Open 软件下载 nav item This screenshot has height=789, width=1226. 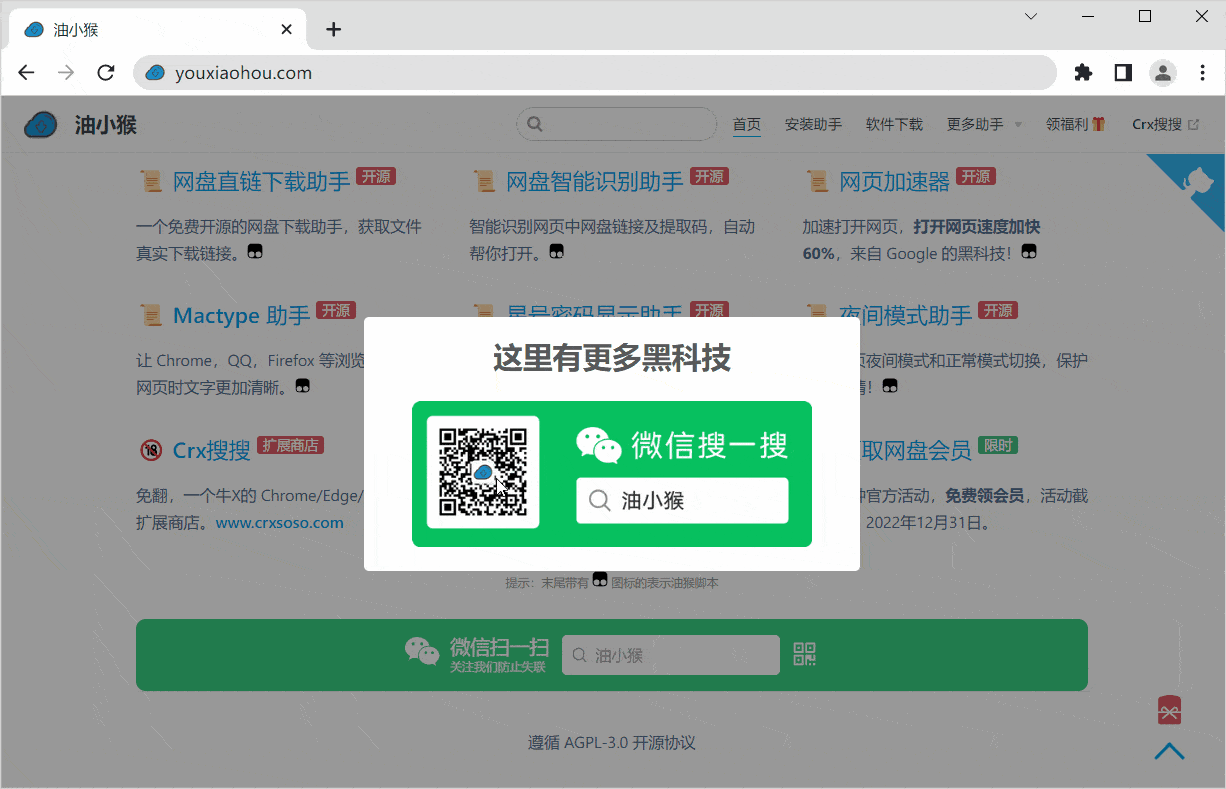coord(894,125)
